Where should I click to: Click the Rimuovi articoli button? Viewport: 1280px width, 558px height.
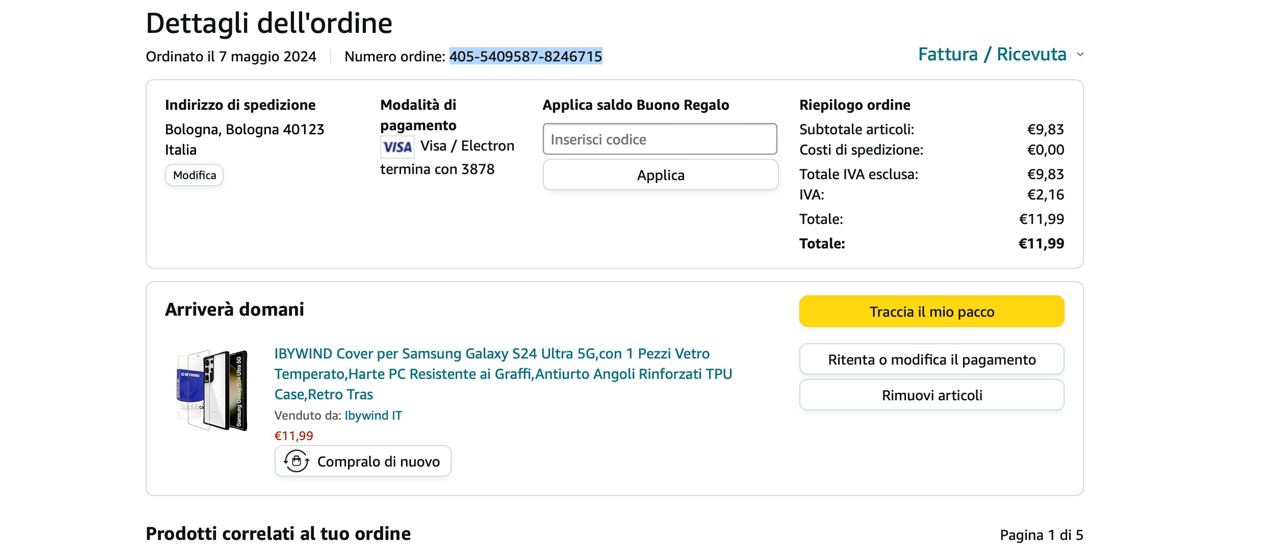click(931, 395)
